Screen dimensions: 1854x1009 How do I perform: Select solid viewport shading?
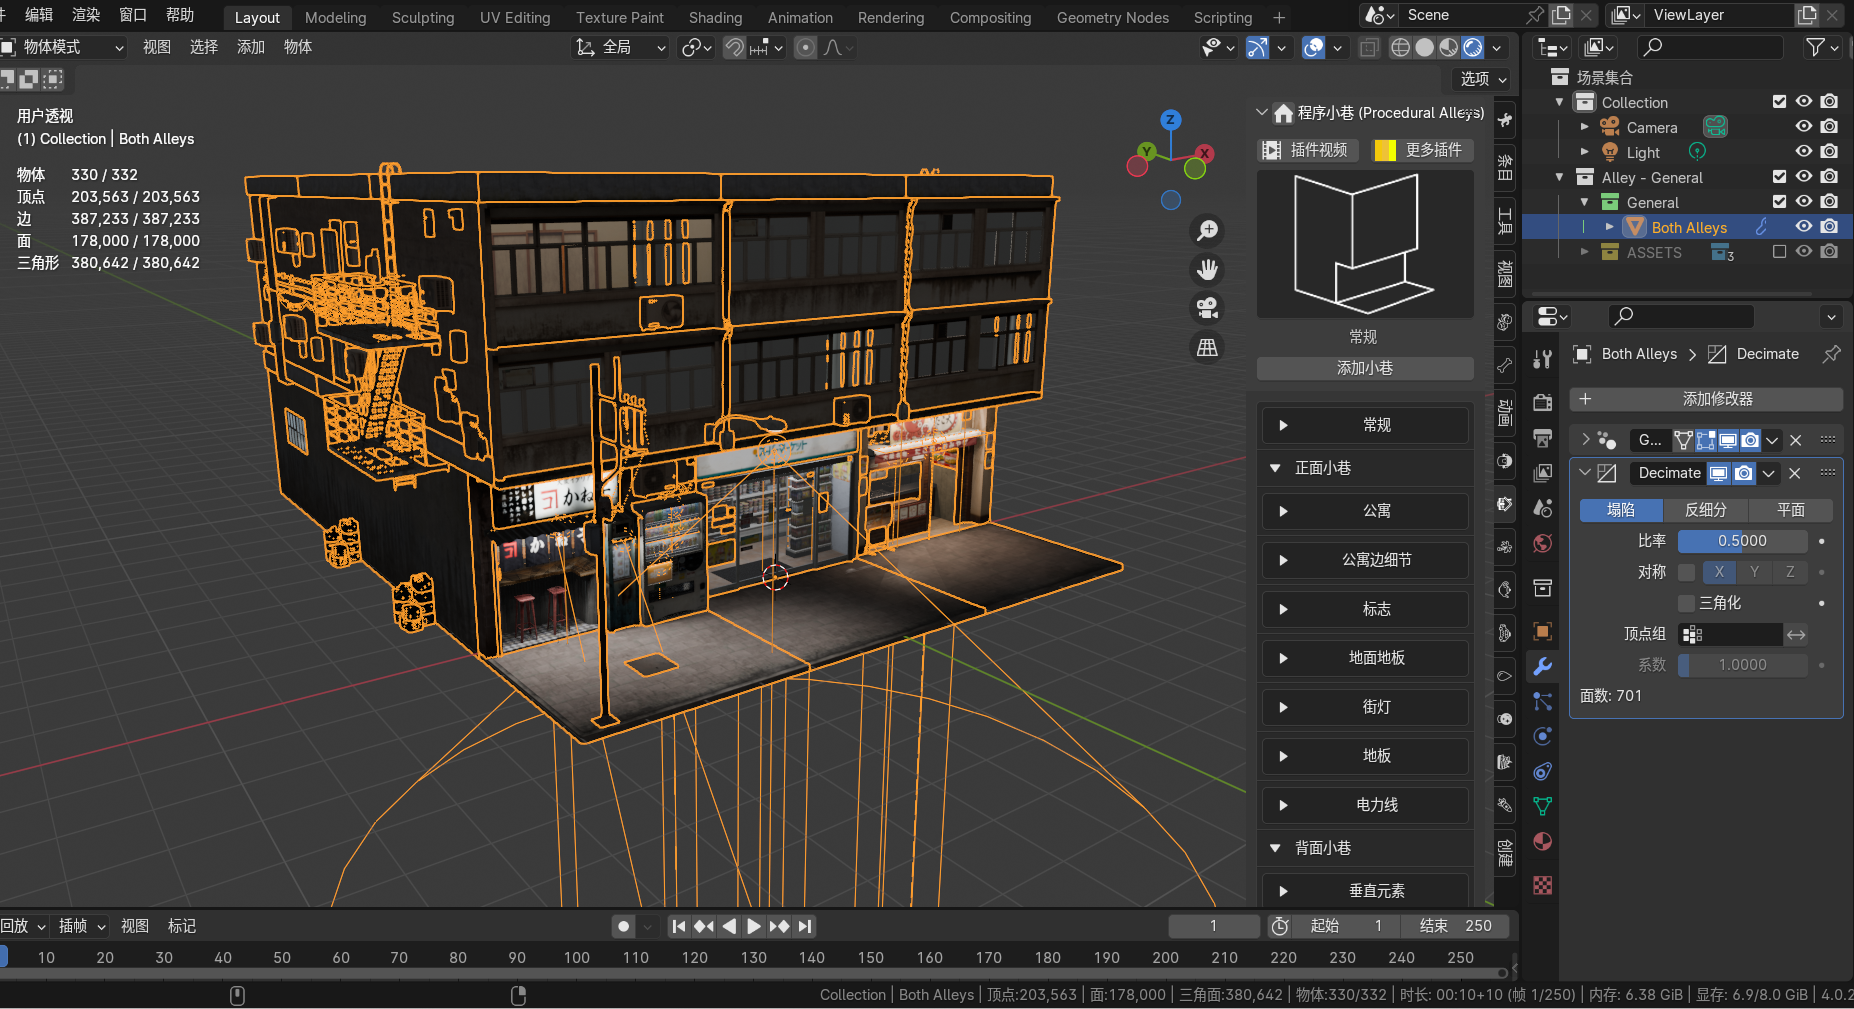1425,47
